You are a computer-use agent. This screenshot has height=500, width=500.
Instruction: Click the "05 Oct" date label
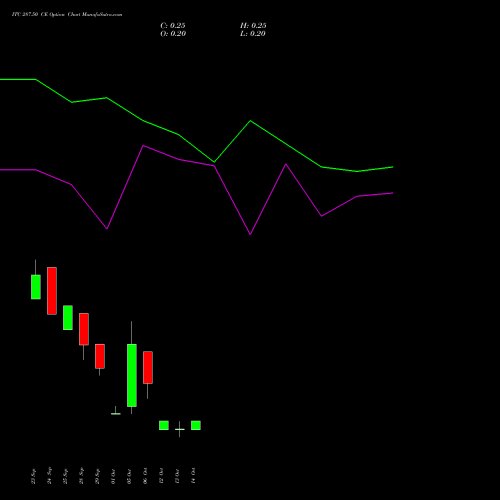point(129,477)
